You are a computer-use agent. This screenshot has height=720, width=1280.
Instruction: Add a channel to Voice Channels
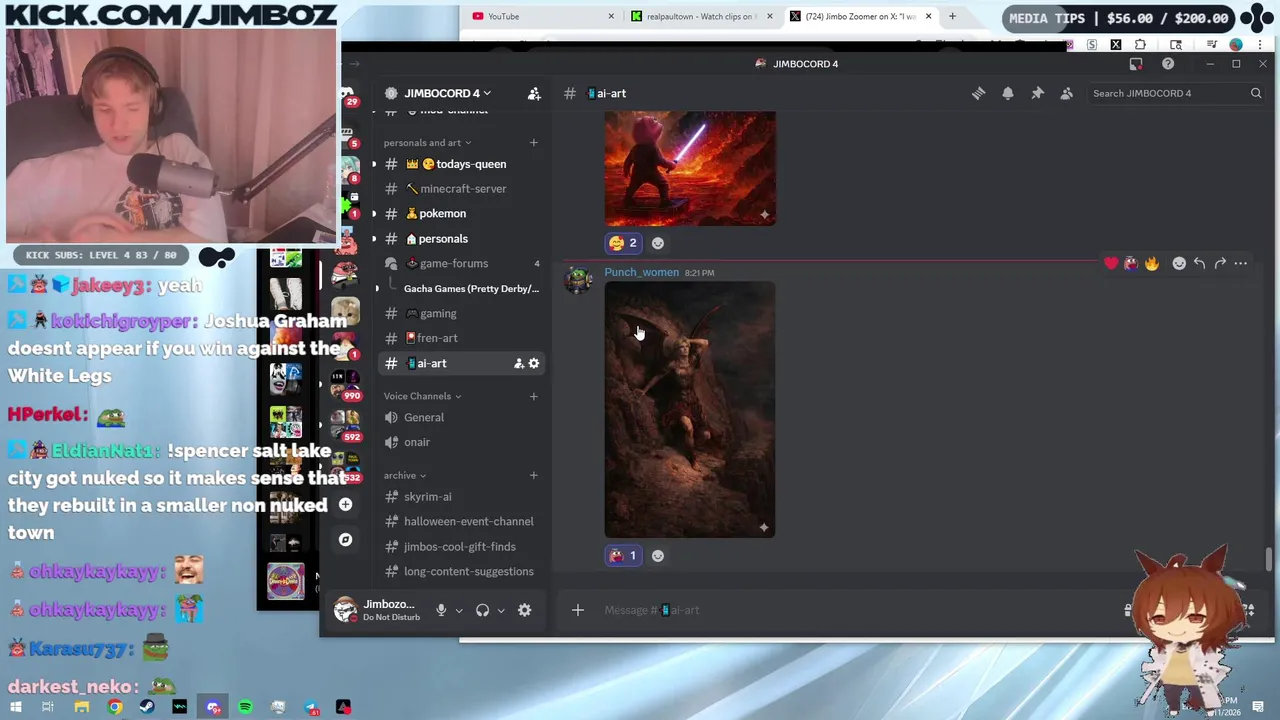[x=533, y=396]
